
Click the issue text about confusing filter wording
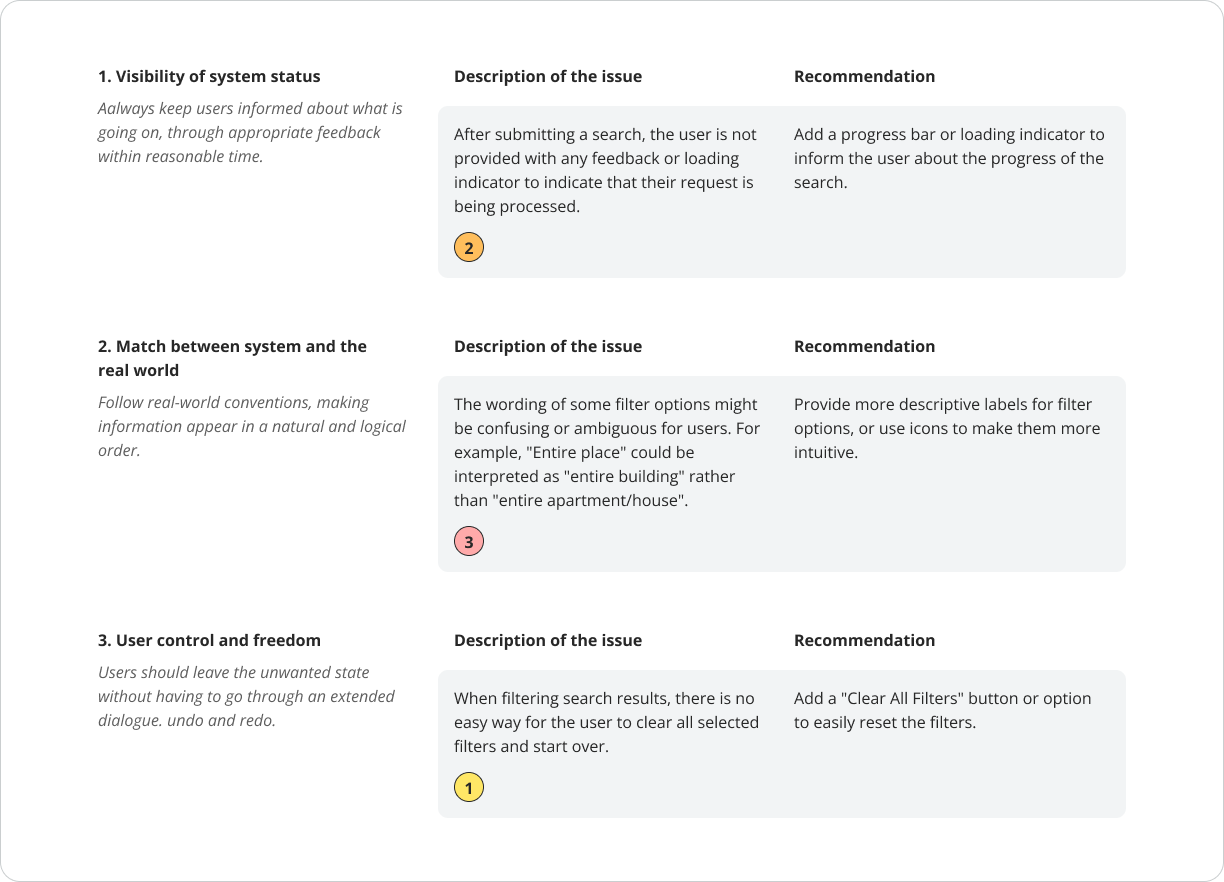[606, 452]
